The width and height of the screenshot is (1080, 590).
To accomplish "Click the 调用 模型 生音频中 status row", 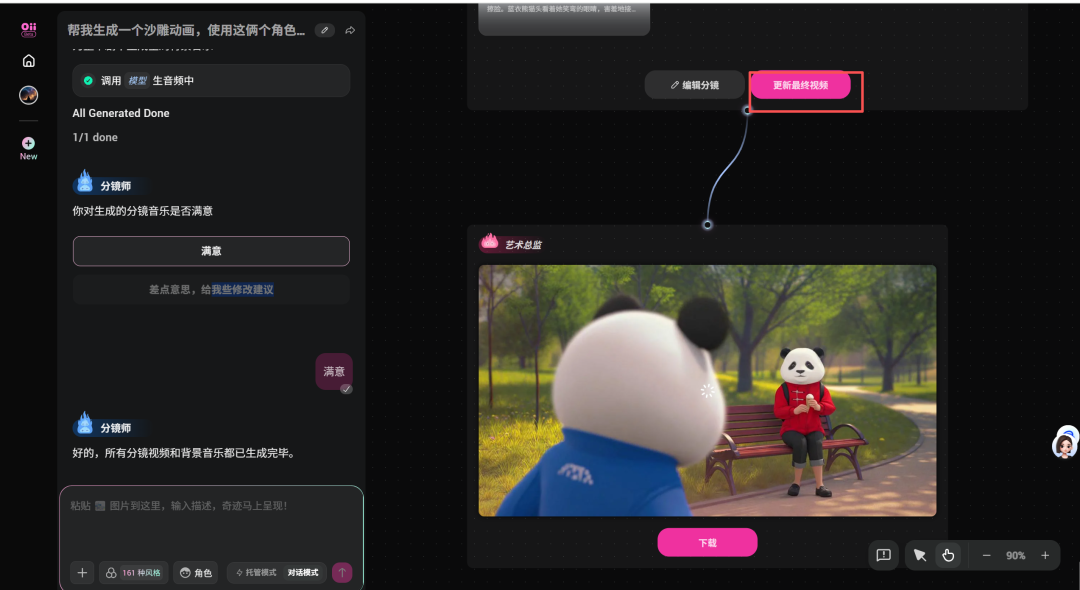I will click(x=211, y=81).
